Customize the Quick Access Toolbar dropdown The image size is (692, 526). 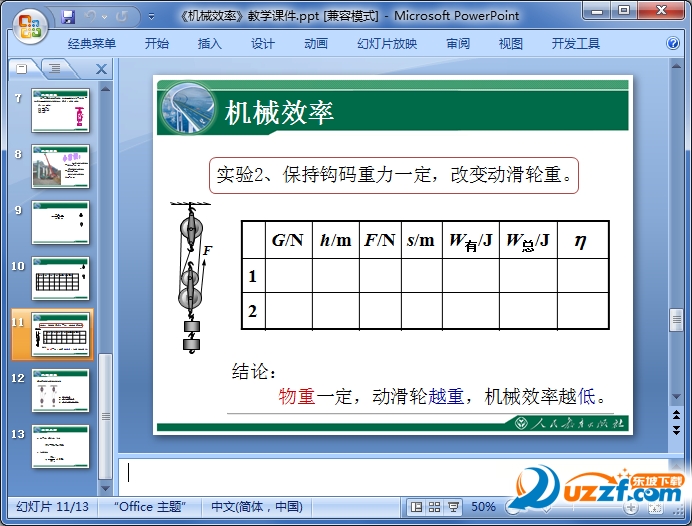point(151,17)
